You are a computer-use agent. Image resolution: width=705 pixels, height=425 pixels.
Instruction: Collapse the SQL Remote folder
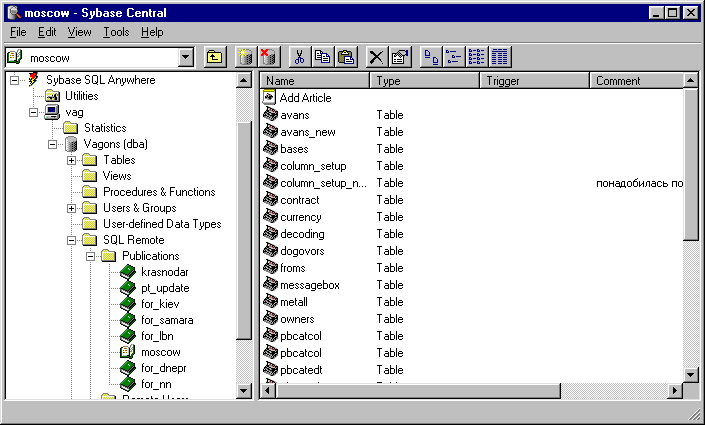[71, 240]
